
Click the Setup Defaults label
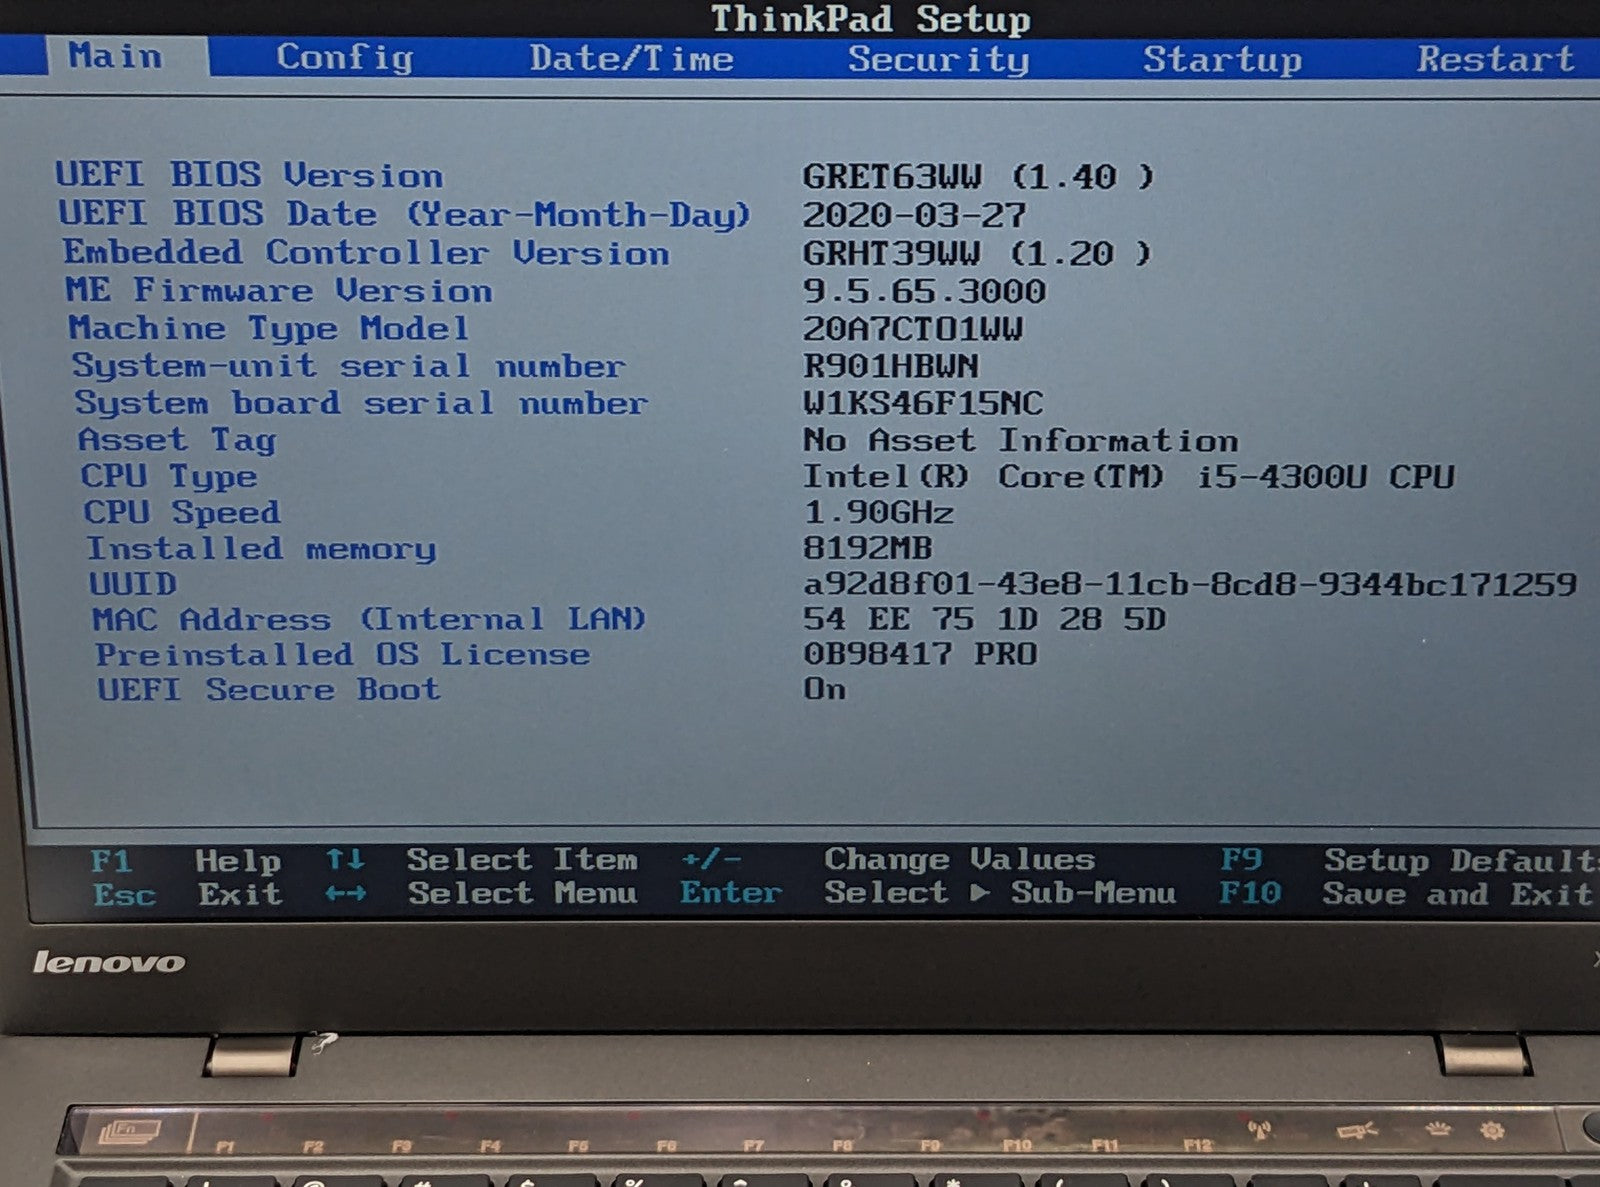(1461, 860)
